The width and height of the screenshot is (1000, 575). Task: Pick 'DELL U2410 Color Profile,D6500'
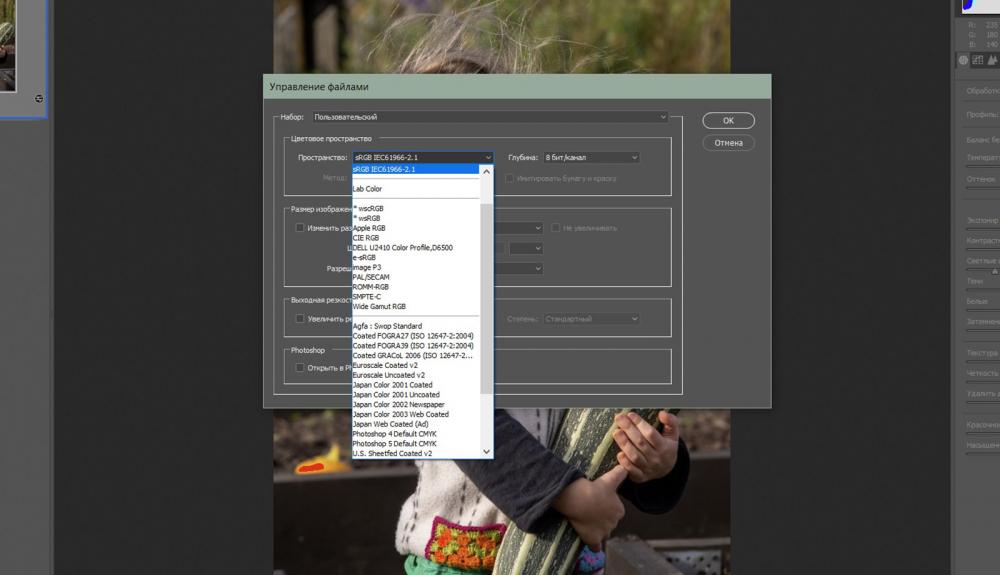click(x=415, y=247)
